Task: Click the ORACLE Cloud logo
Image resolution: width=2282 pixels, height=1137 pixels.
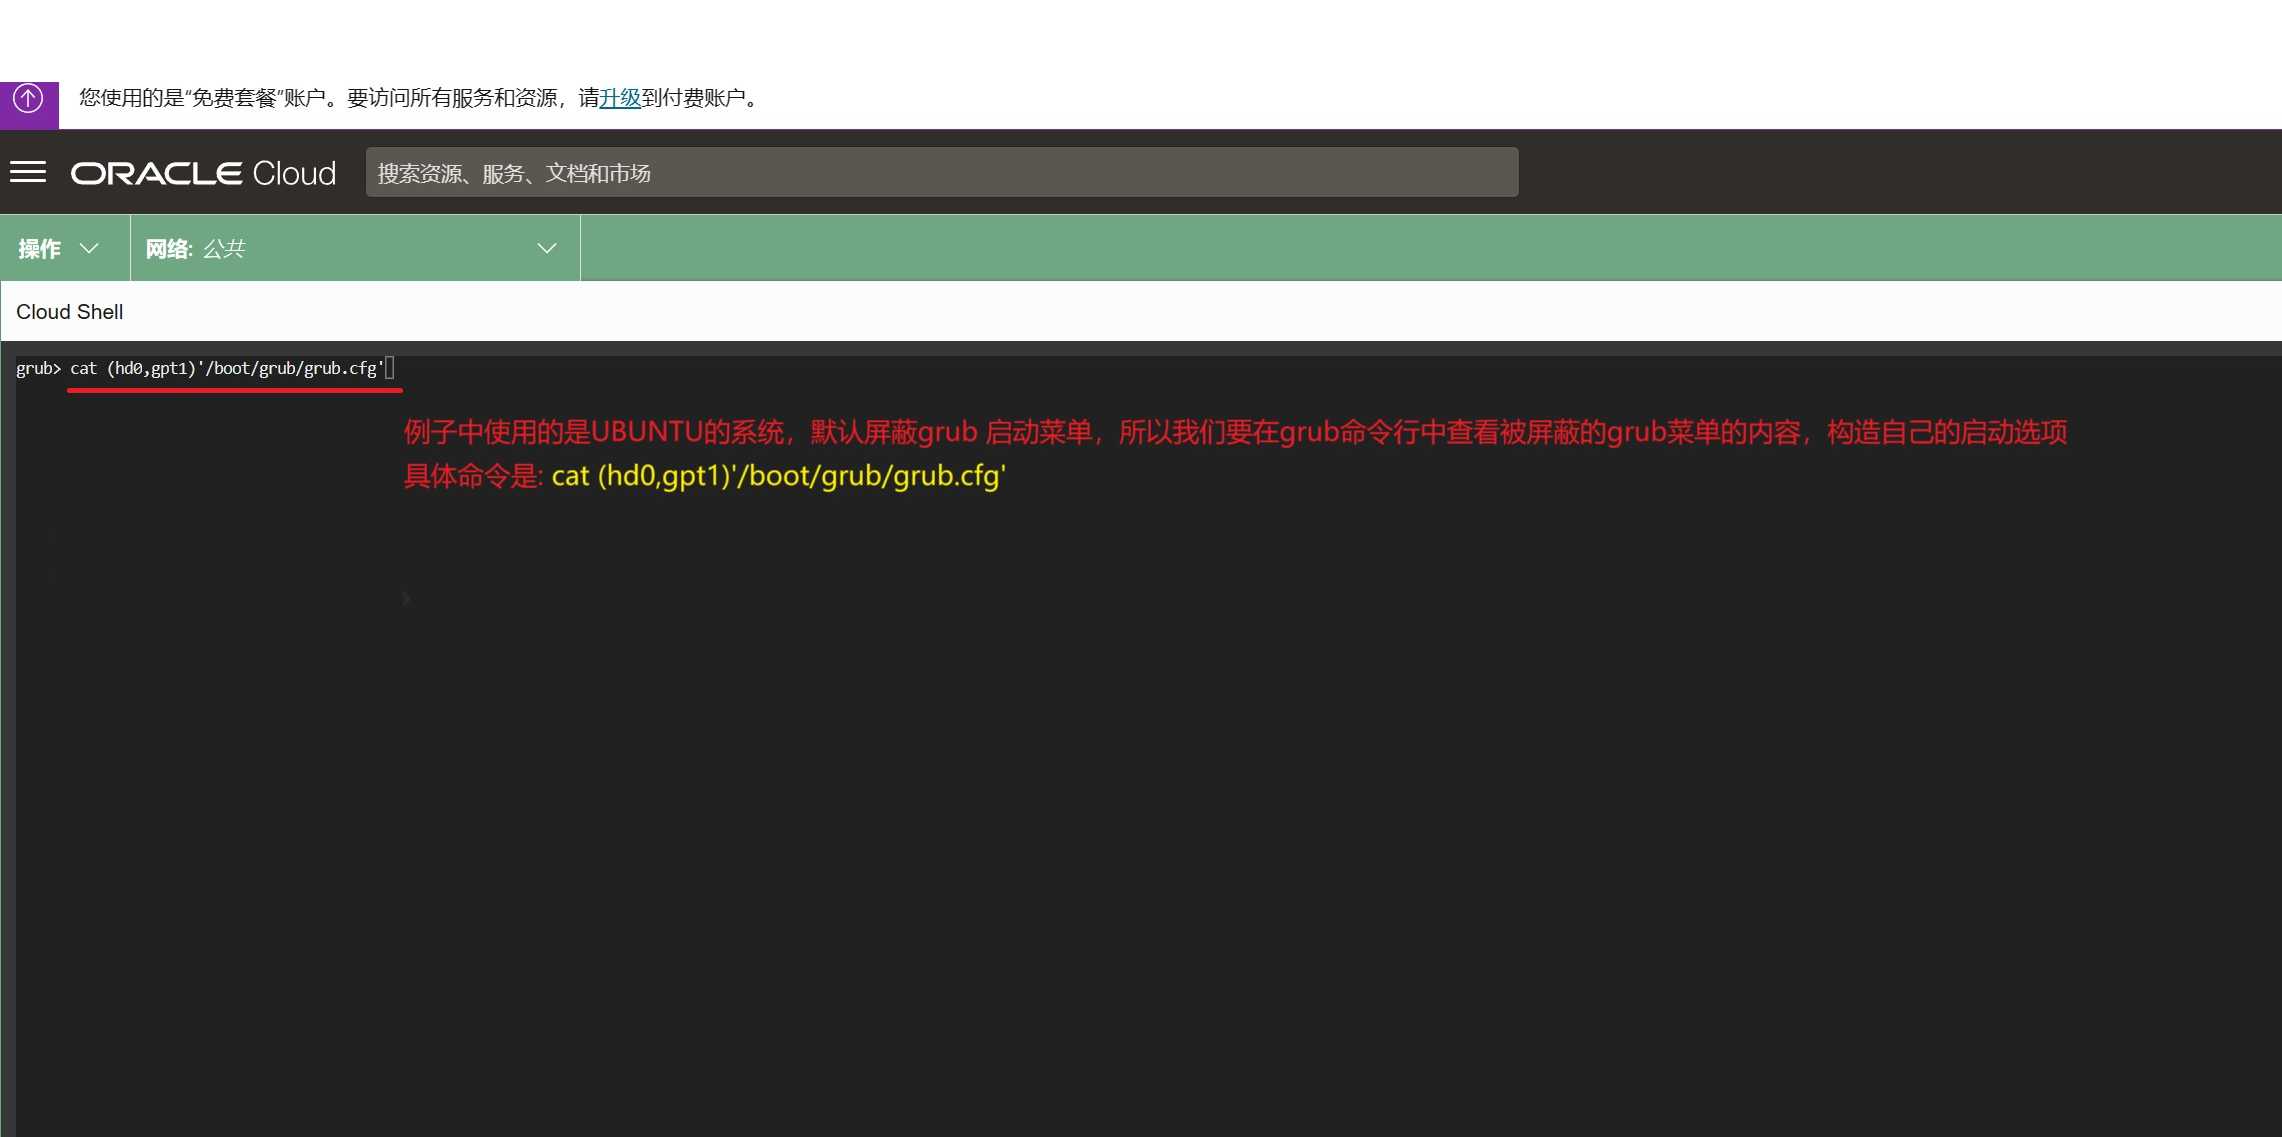Action: [203, 173]
